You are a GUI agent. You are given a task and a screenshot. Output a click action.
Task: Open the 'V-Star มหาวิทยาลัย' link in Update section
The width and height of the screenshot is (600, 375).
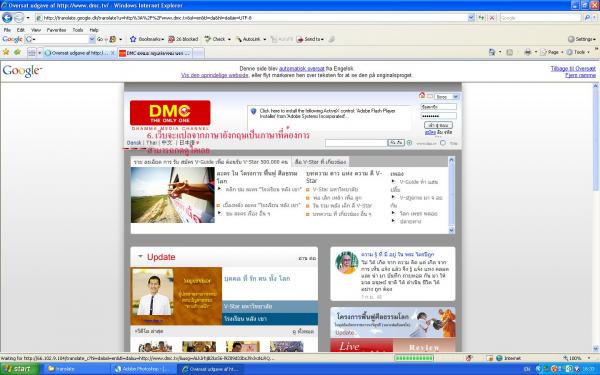click(x=248, y=307)
